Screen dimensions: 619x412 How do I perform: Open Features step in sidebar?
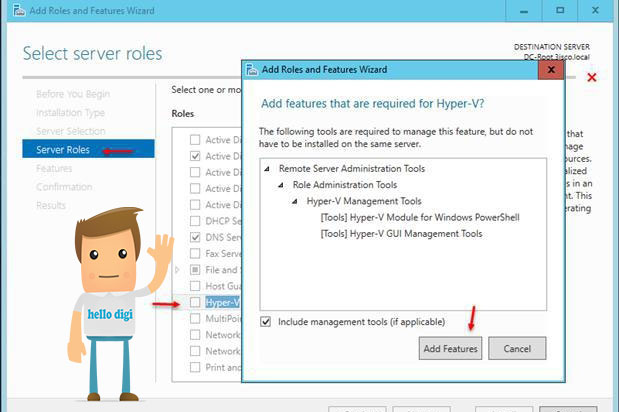point(54,169)
